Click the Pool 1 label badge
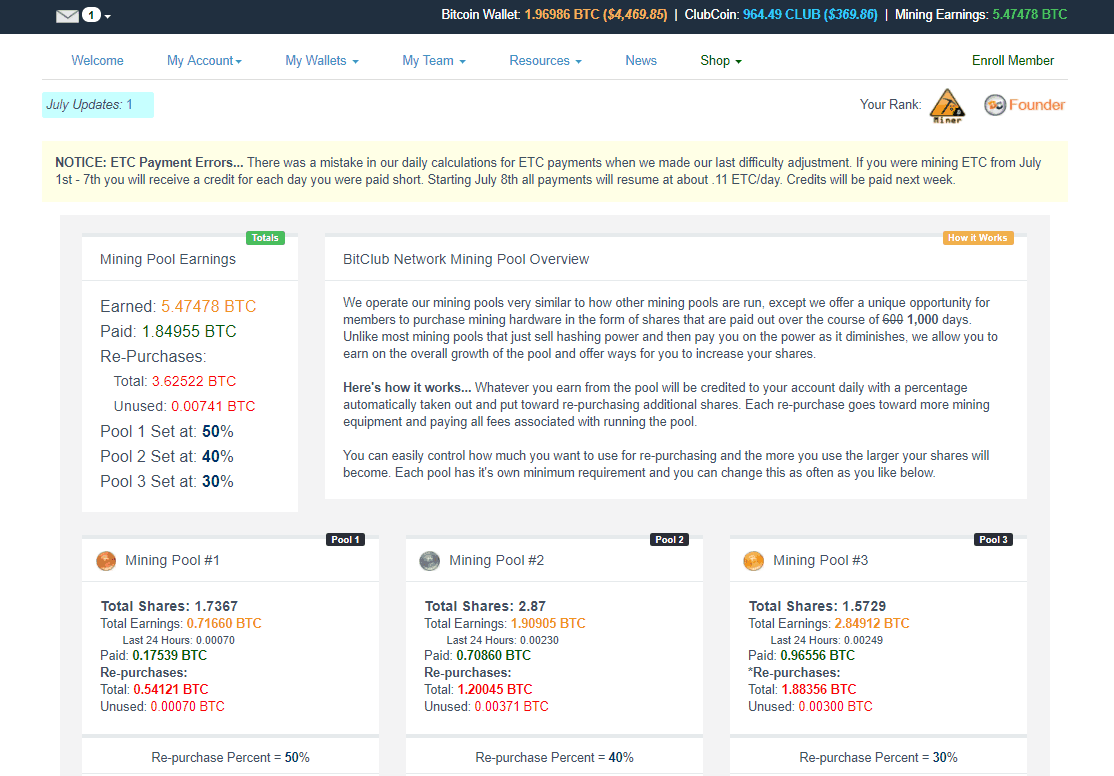The height and width of the screenshot is (776, 1114). pos(345,540)
